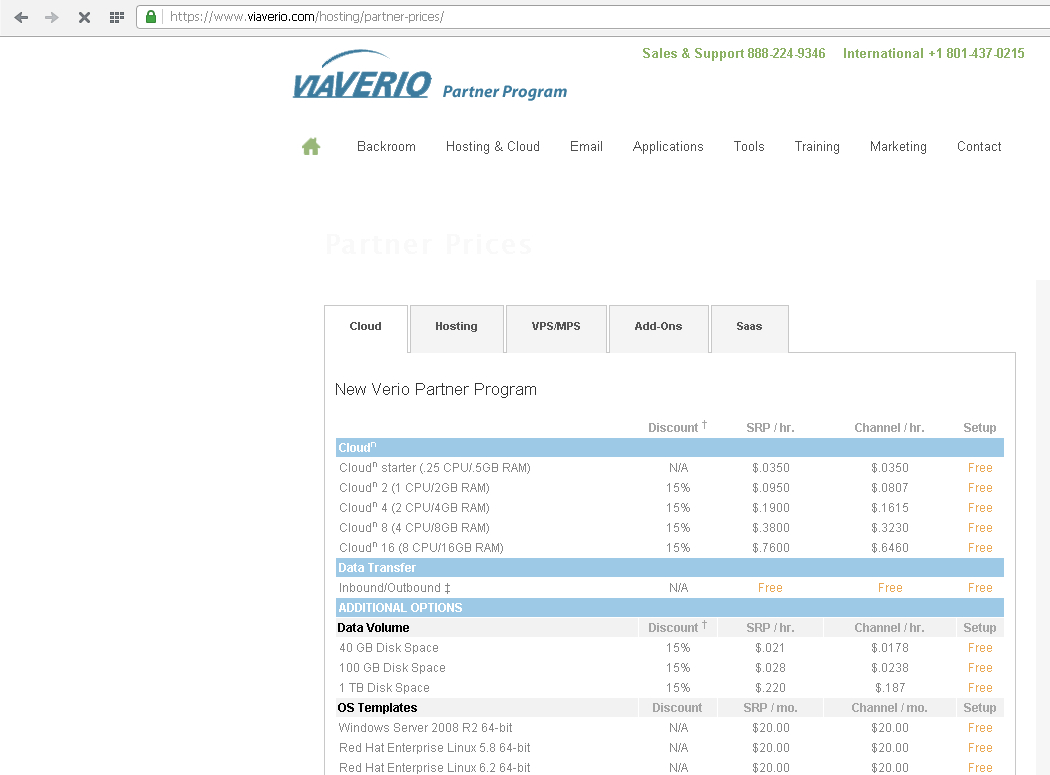Click the Cloud n 16 (8 CPU/16GB RAM) row
This screenshot has width=1050, height=775.
point(670,548)
